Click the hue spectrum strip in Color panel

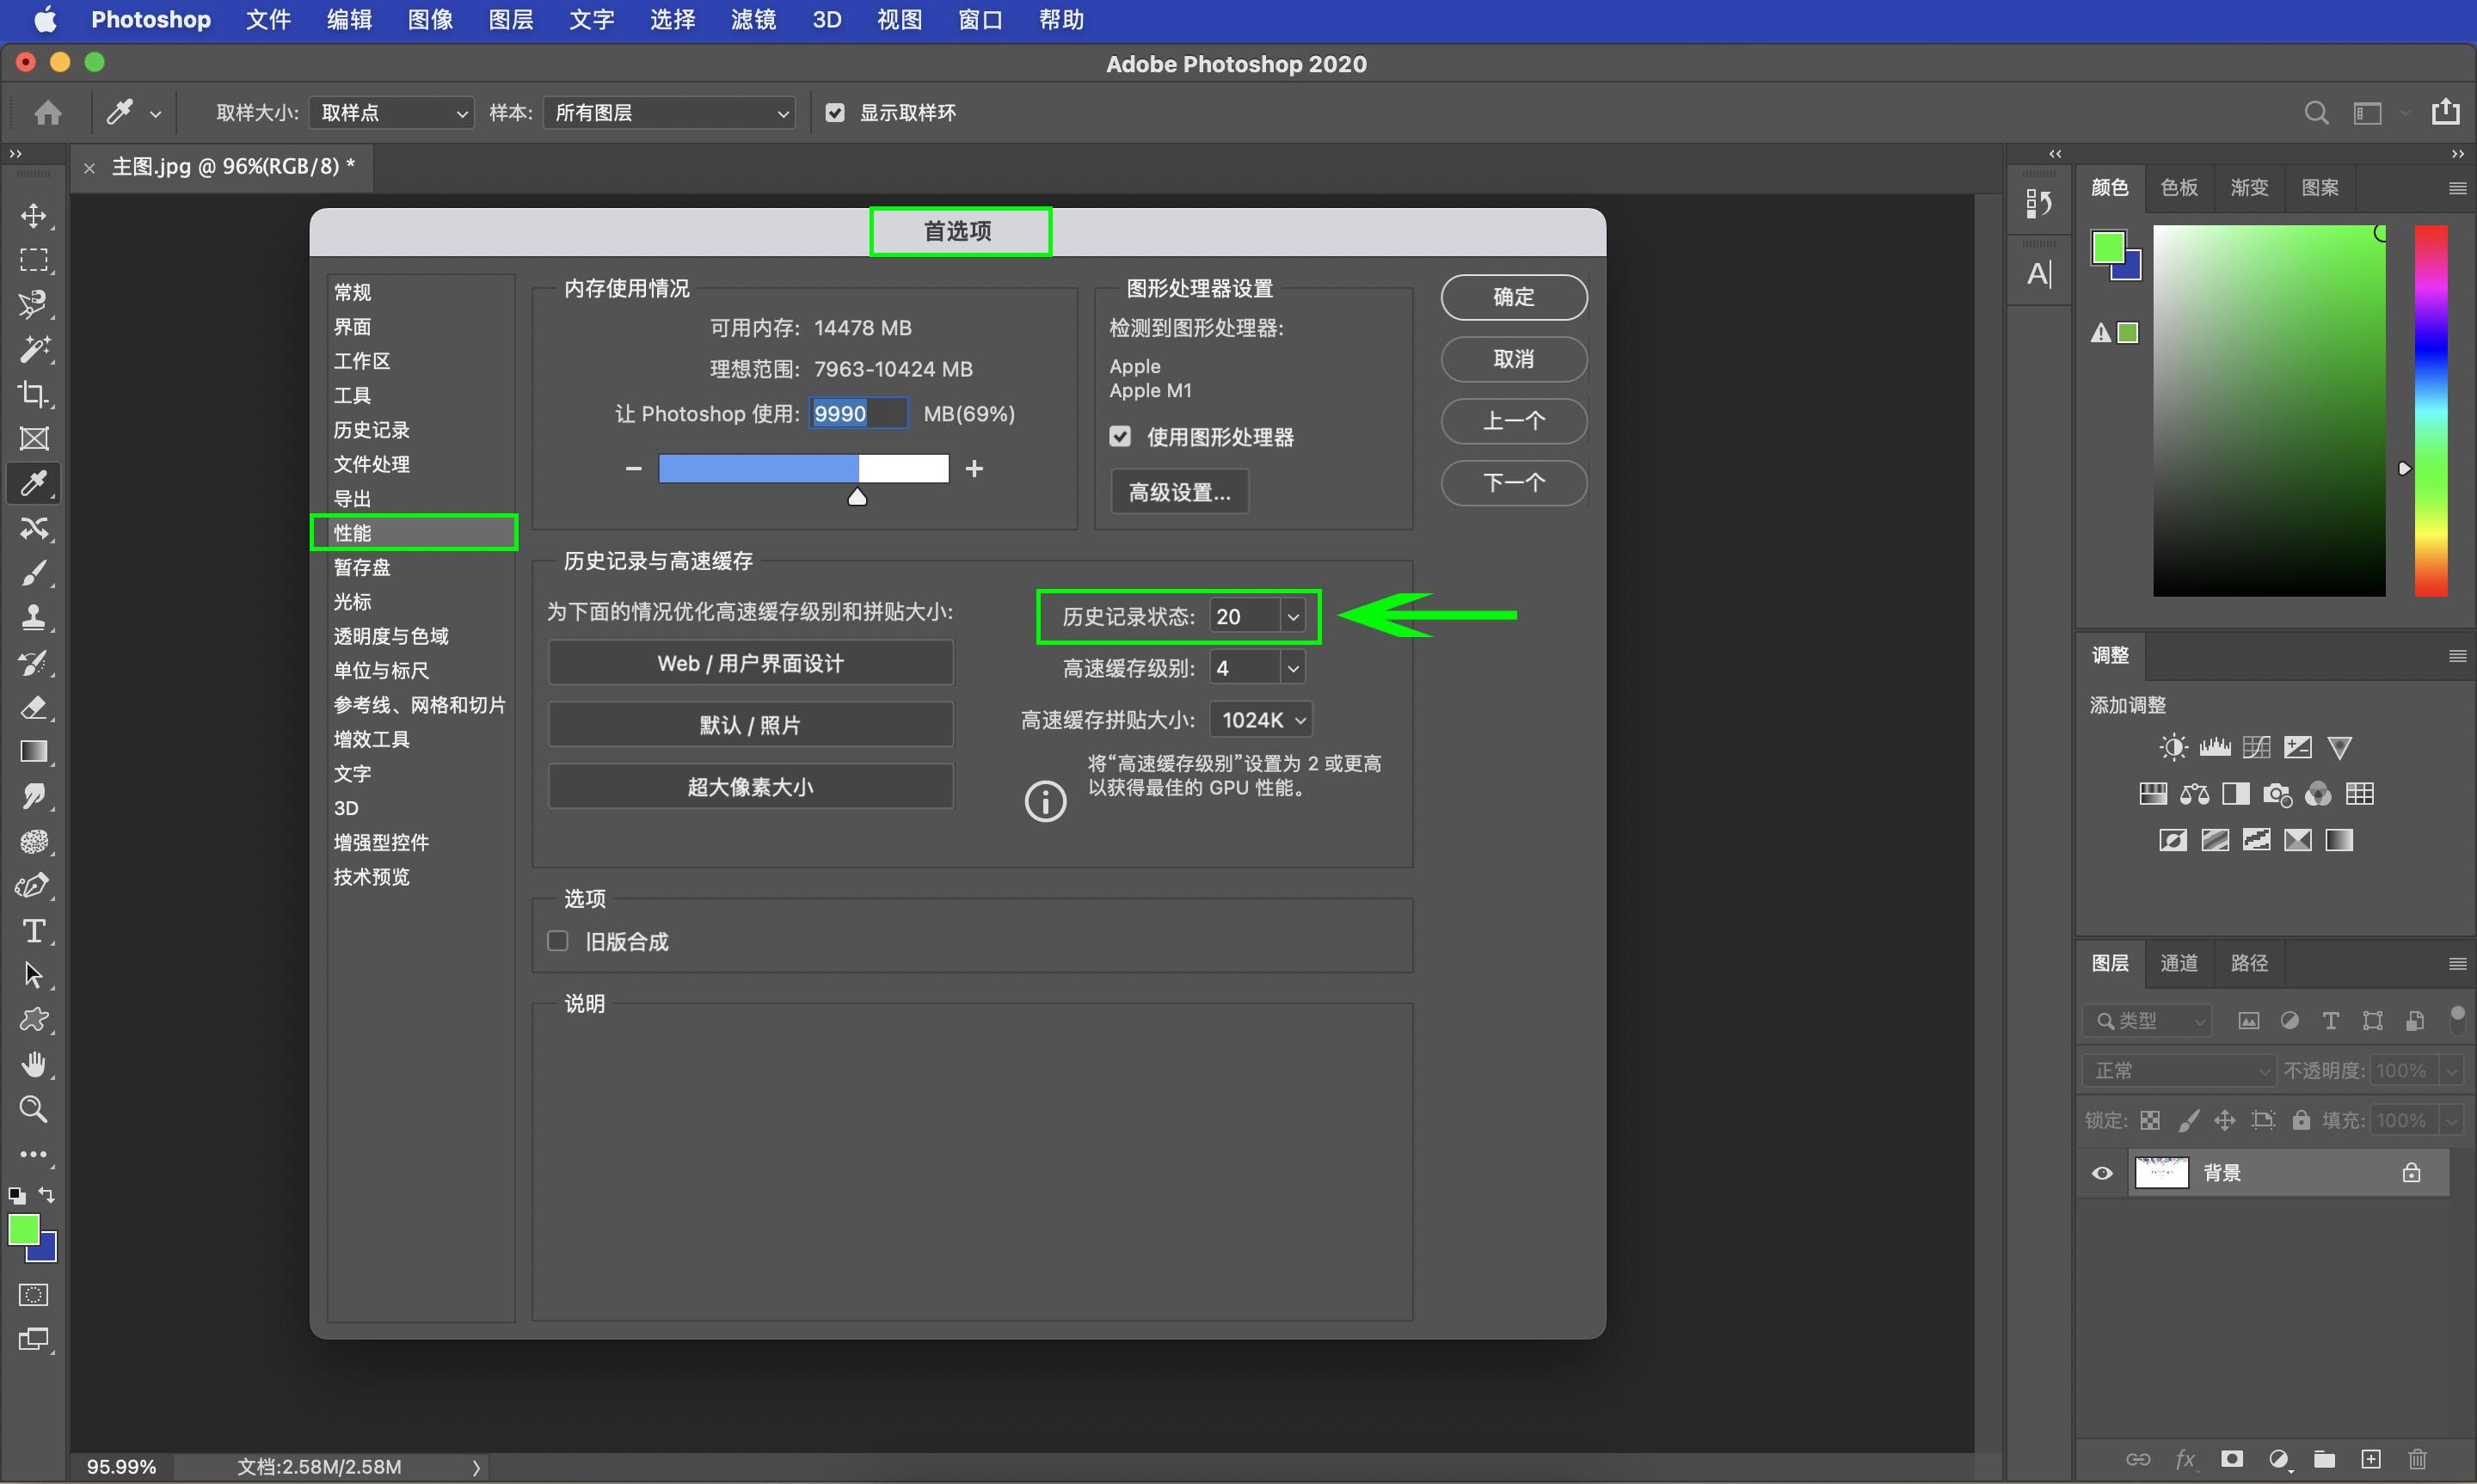pos(2431,411)
